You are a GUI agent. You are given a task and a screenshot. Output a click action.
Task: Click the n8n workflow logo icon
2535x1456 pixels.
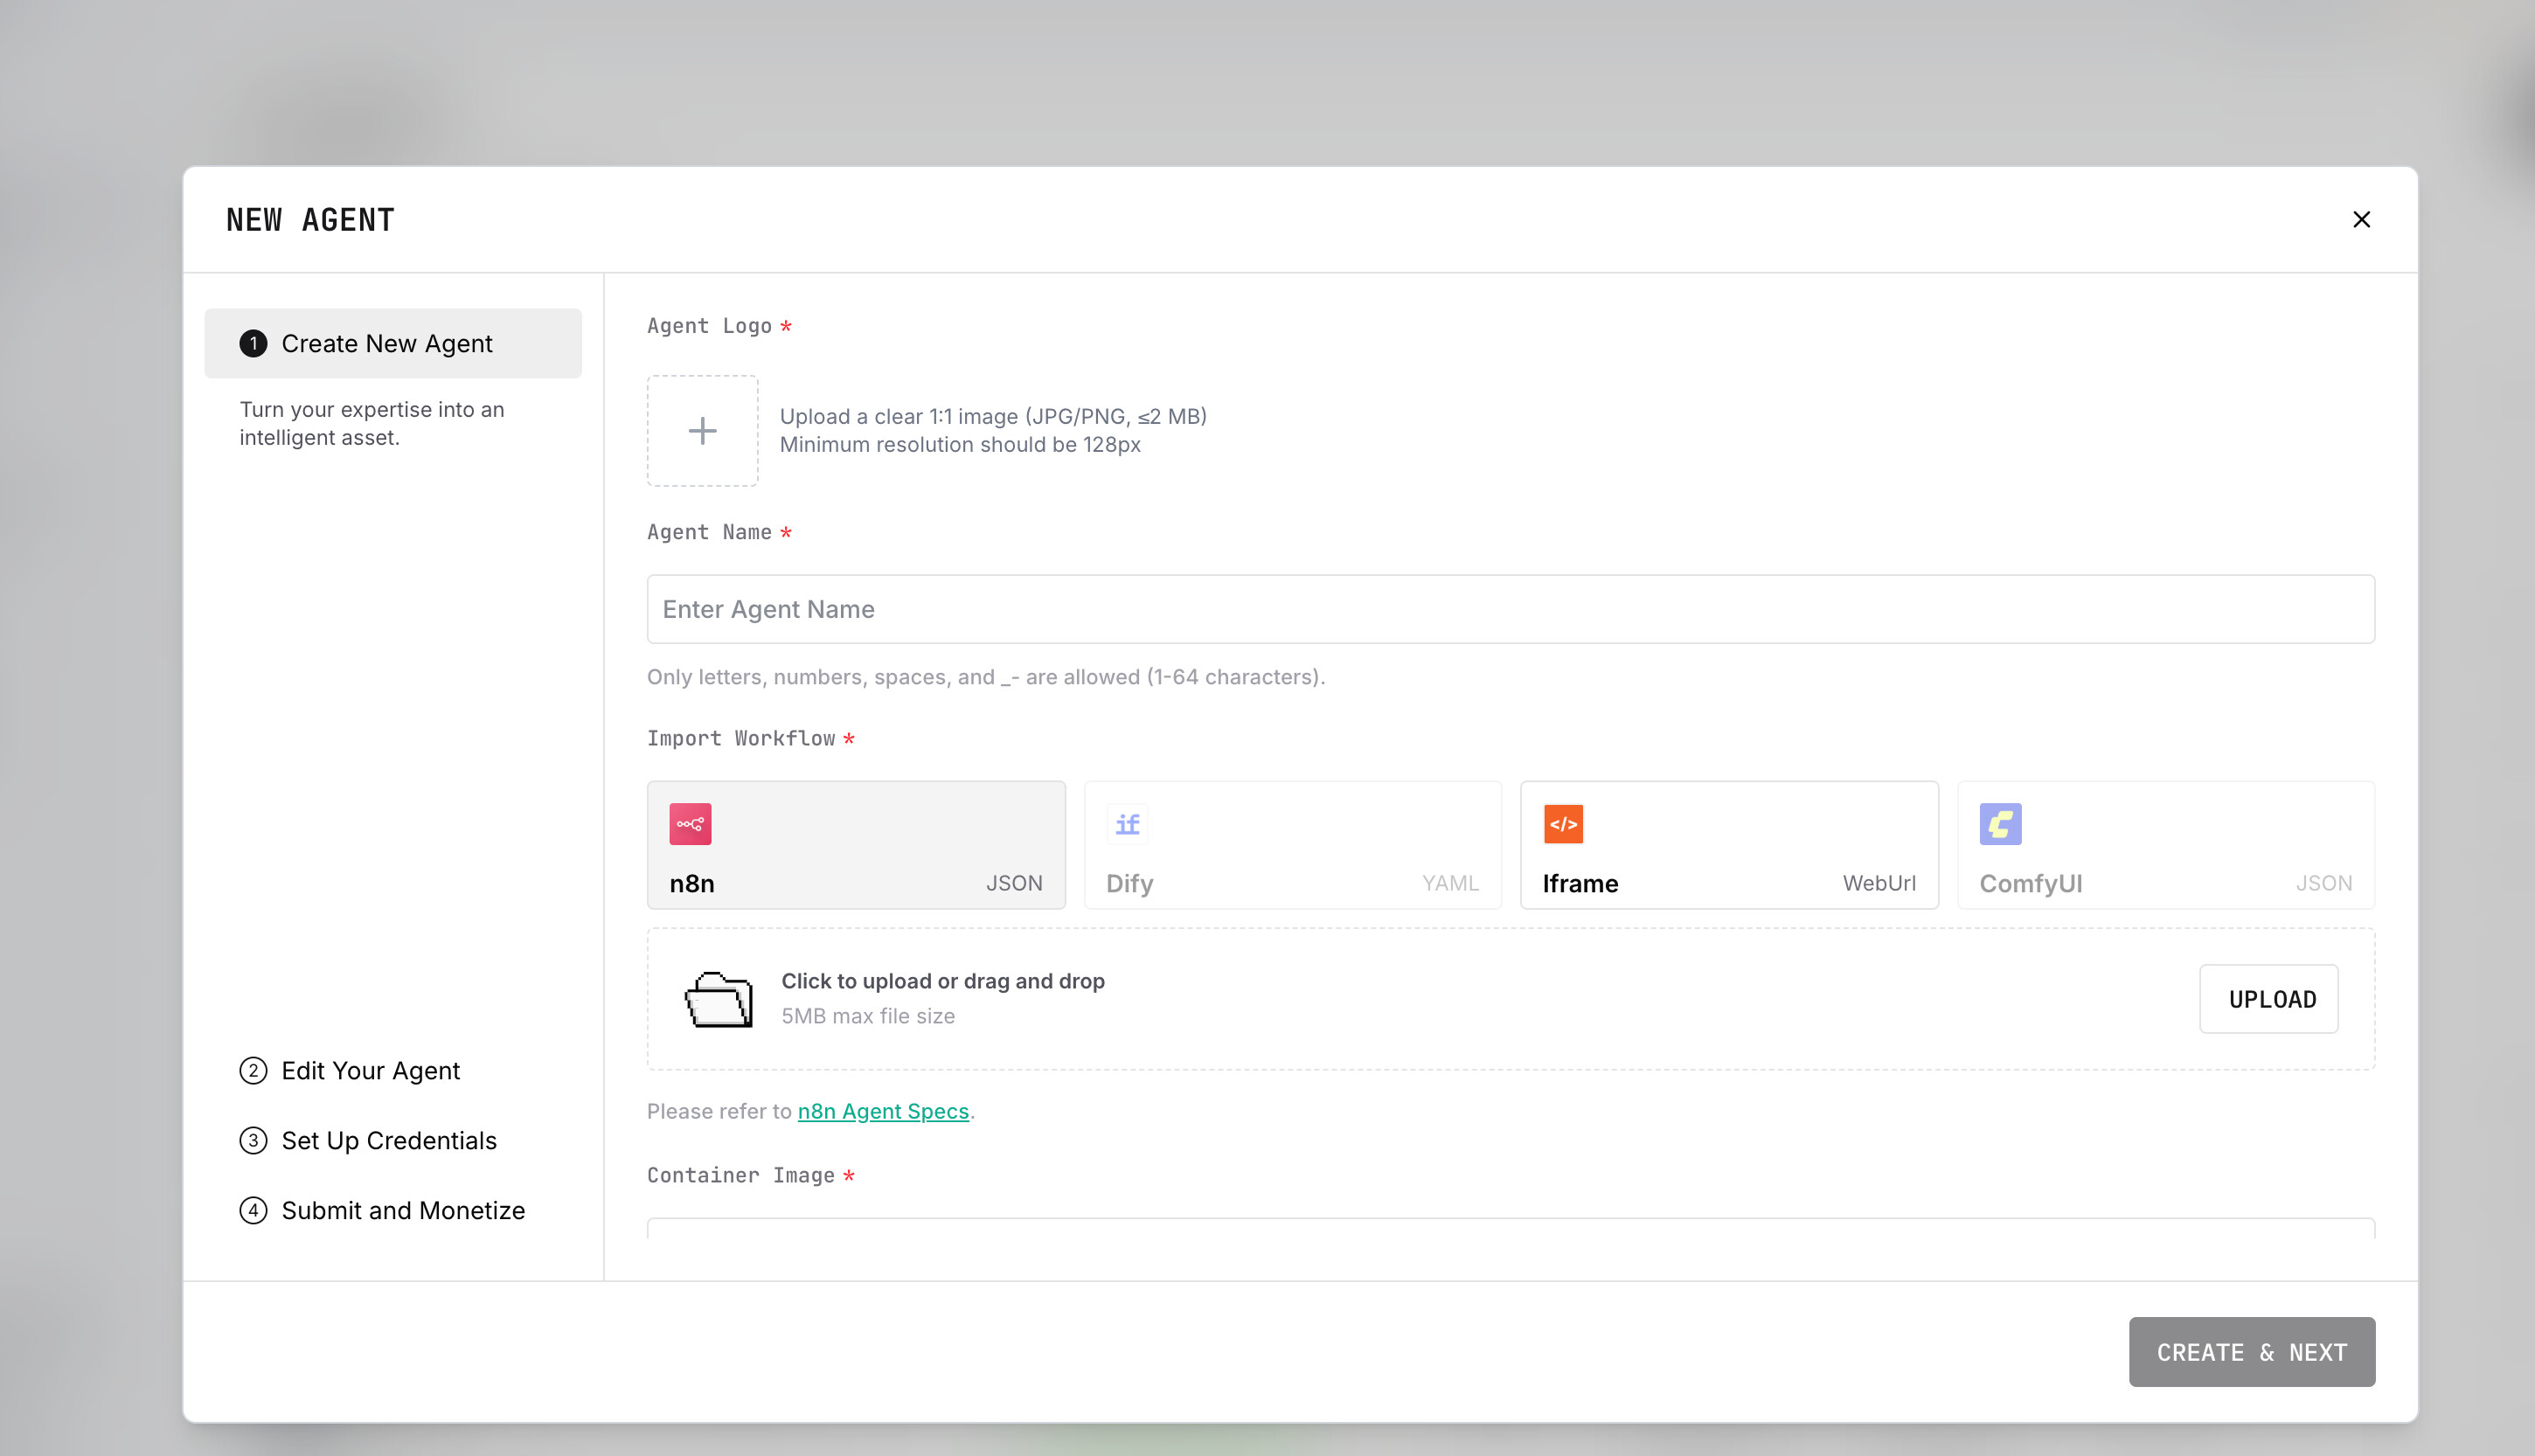690,824
